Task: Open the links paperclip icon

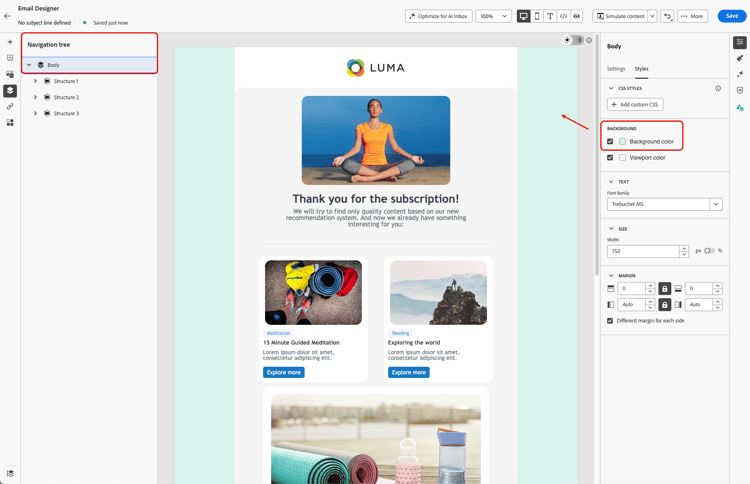Action: 10,107
